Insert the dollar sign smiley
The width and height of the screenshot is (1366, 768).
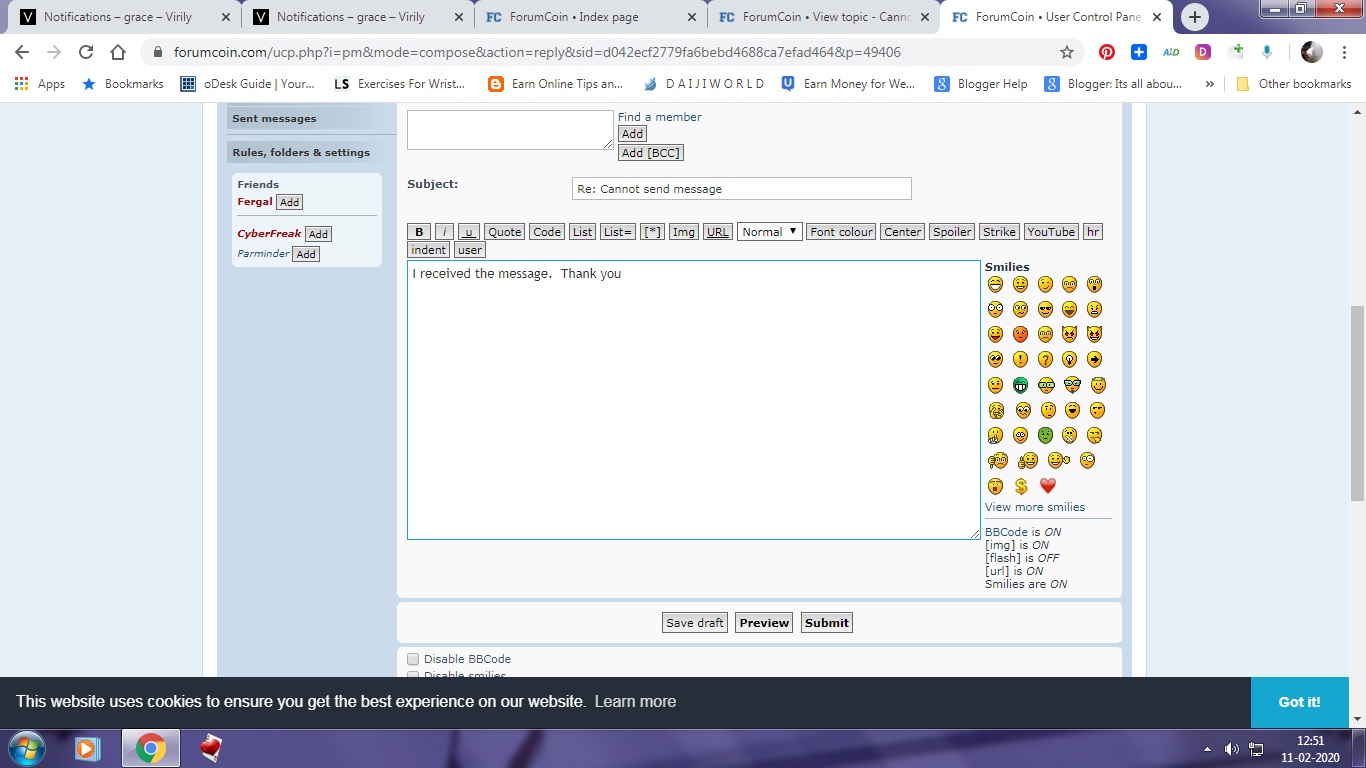click(1021, 486)
